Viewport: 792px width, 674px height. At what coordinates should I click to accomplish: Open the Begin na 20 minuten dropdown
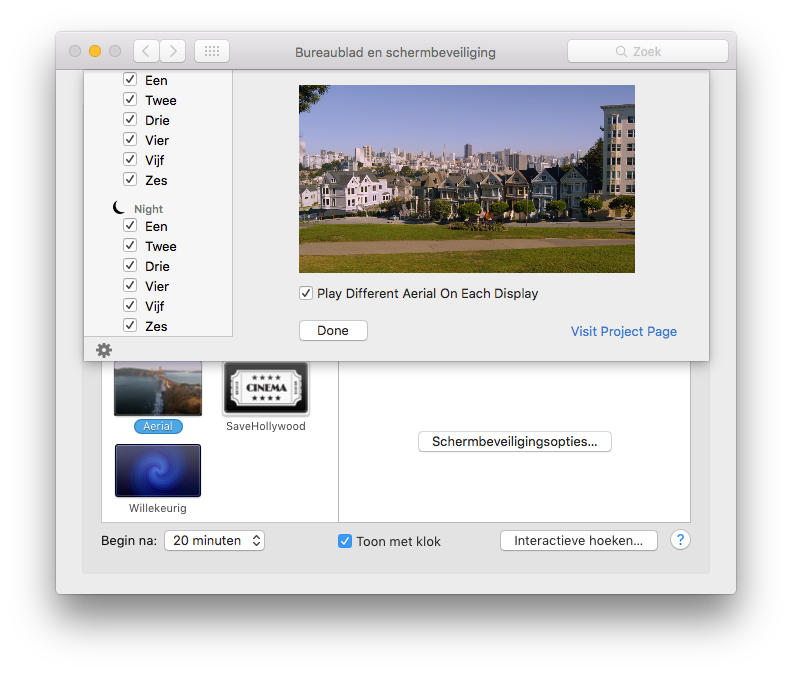pyautogui.click(x=214, y=541)
